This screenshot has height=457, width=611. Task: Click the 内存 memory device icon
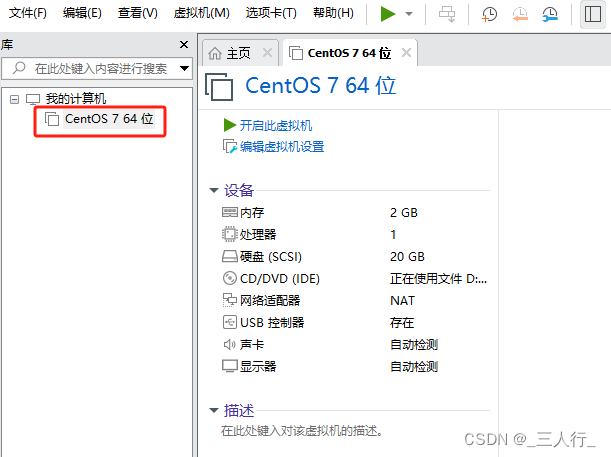click(x=230, y=212)
